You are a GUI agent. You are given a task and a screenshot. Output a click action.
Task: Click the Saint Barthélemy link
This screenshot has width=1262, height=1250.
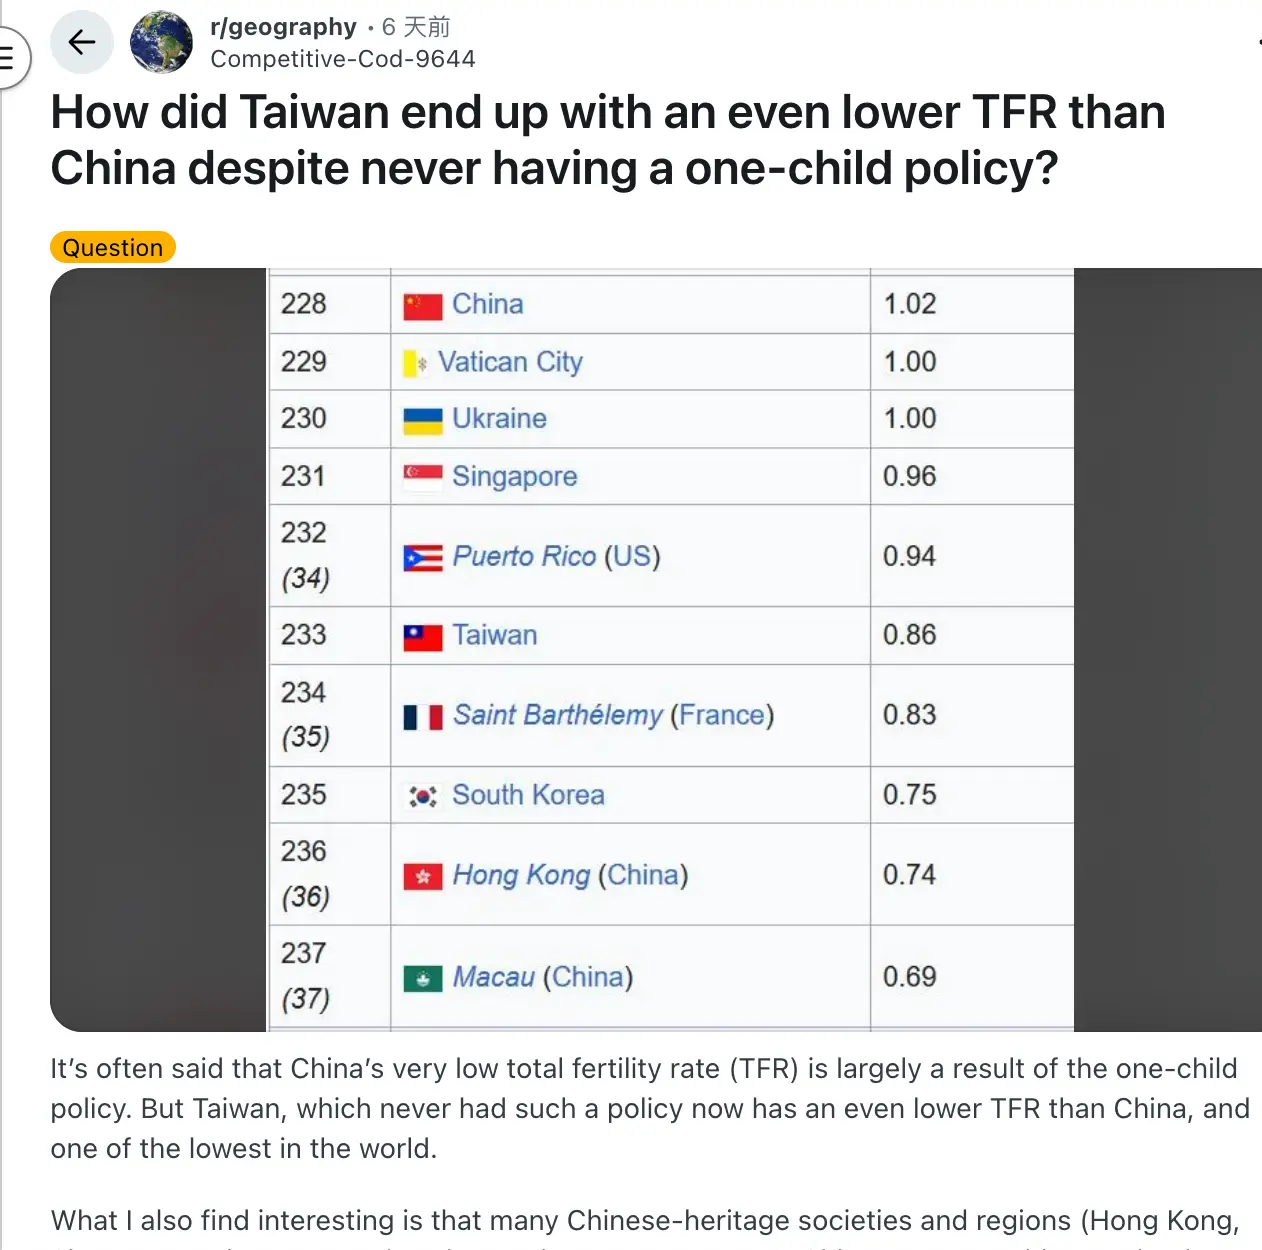[x=557, y=715]
